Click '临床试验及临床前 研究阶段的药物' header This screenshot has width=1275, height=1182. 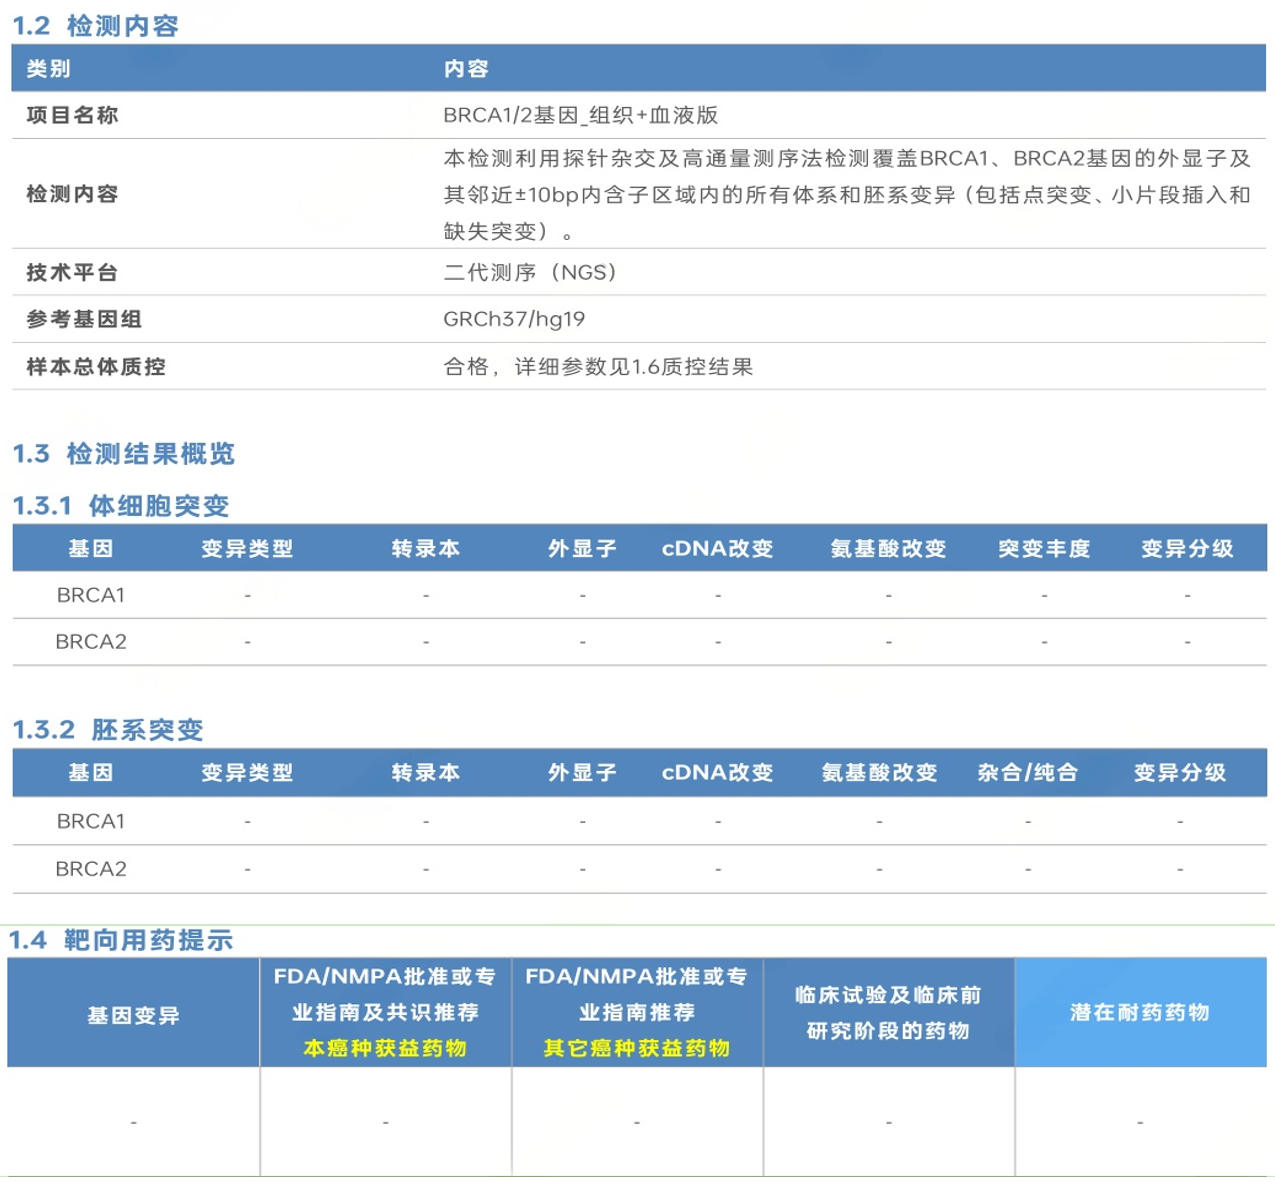pyautogui.click(x=888, y=1013)
